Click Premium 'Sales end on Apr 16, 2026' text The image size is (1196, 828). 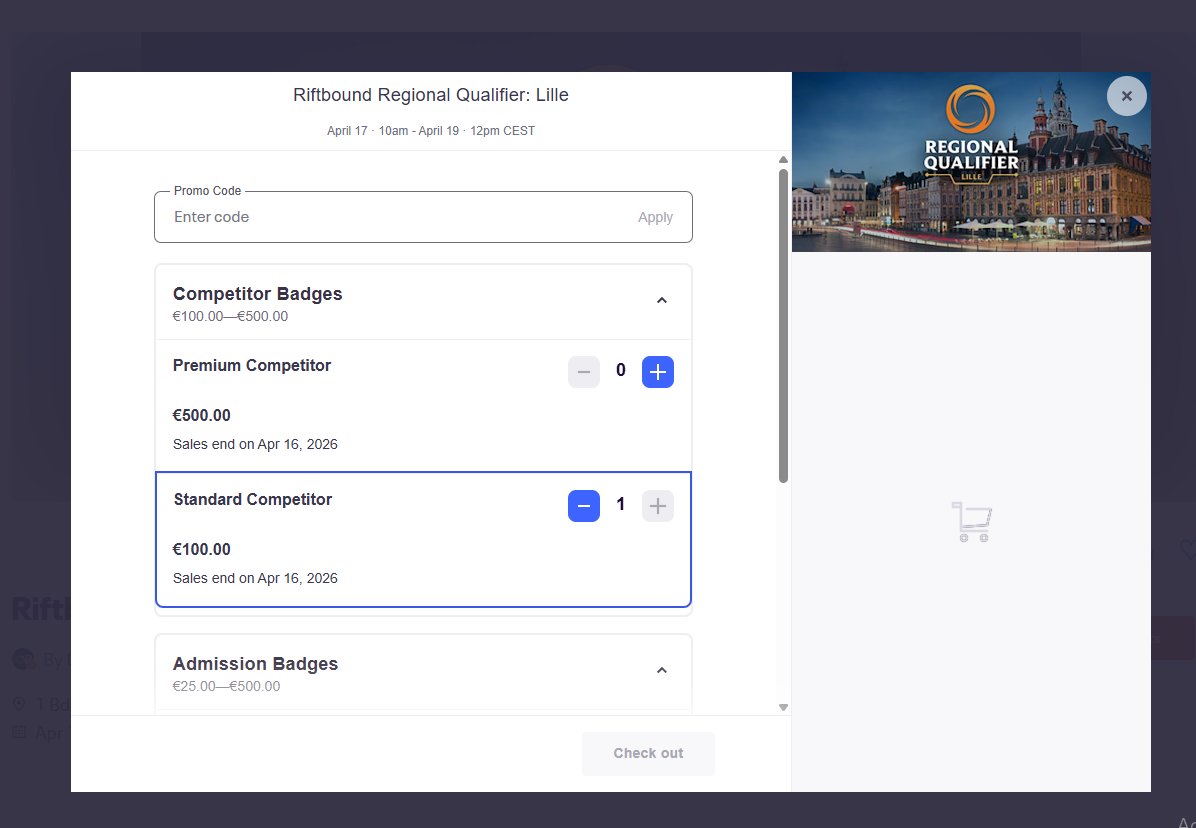pyautogui.click(x=255, y=444)
